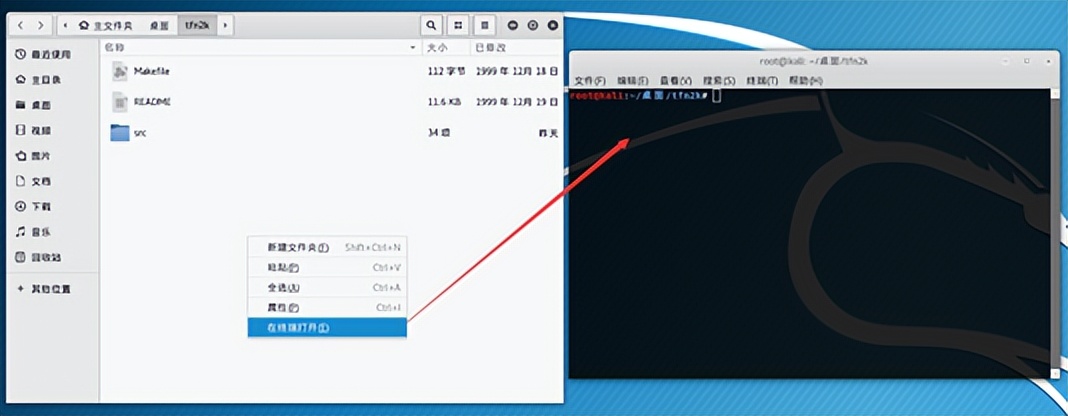Sort by the 大小 column header
This screenshot has height=416, width=1068.
(436, 48)
